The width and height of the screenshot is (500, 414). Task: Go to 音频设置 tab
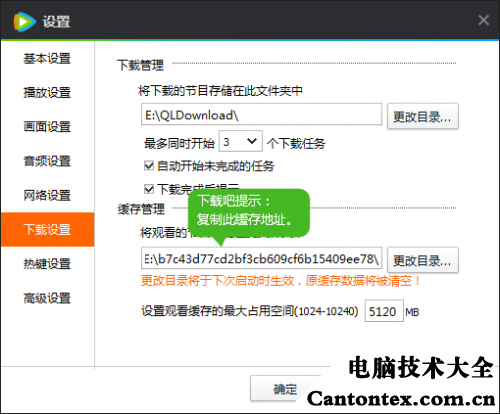point(47,161)
